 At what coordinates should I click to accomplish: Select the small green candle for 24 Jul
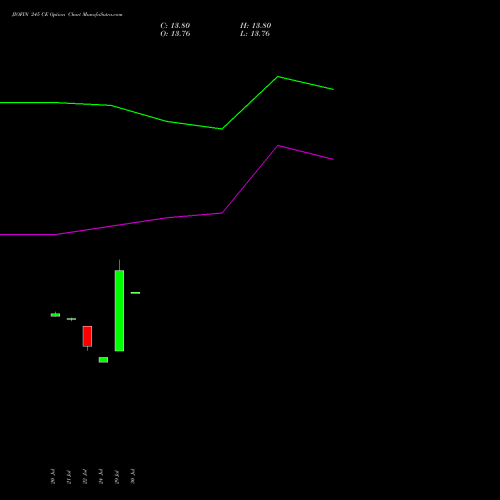pos(103,360)
